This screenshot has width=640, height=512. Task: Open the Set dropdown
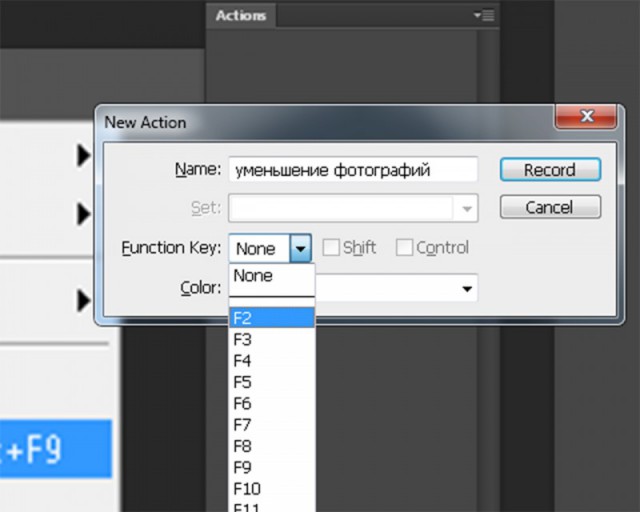[353, 208]
